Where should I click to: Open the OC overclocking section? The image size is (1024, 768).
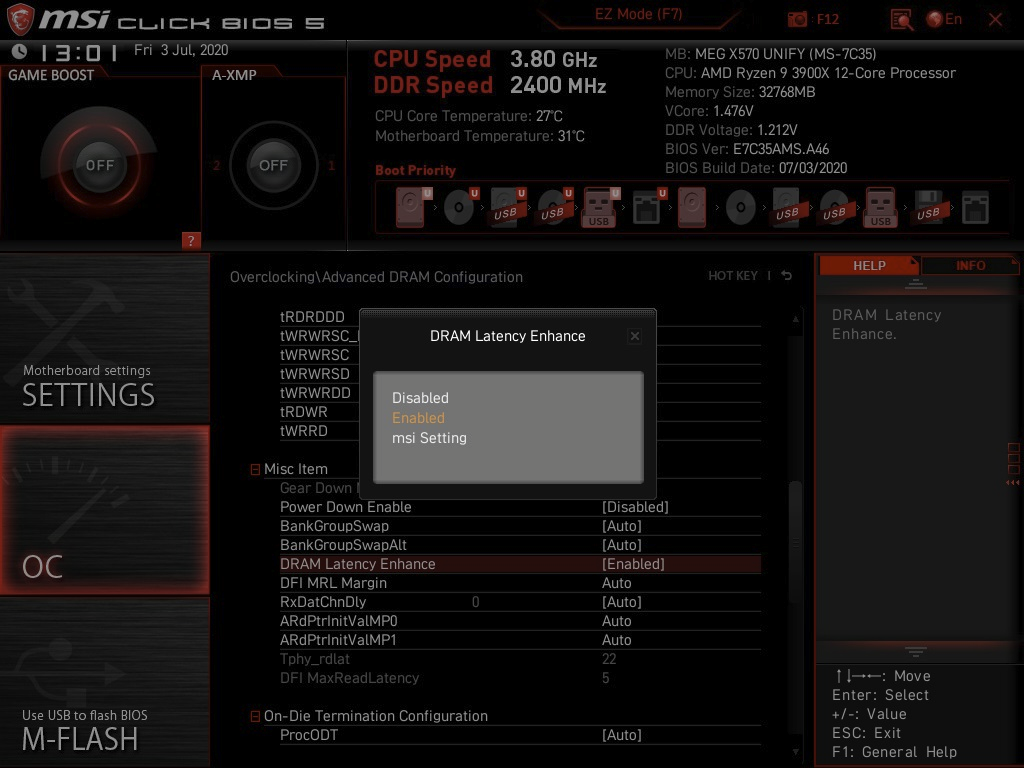[104, 510]
